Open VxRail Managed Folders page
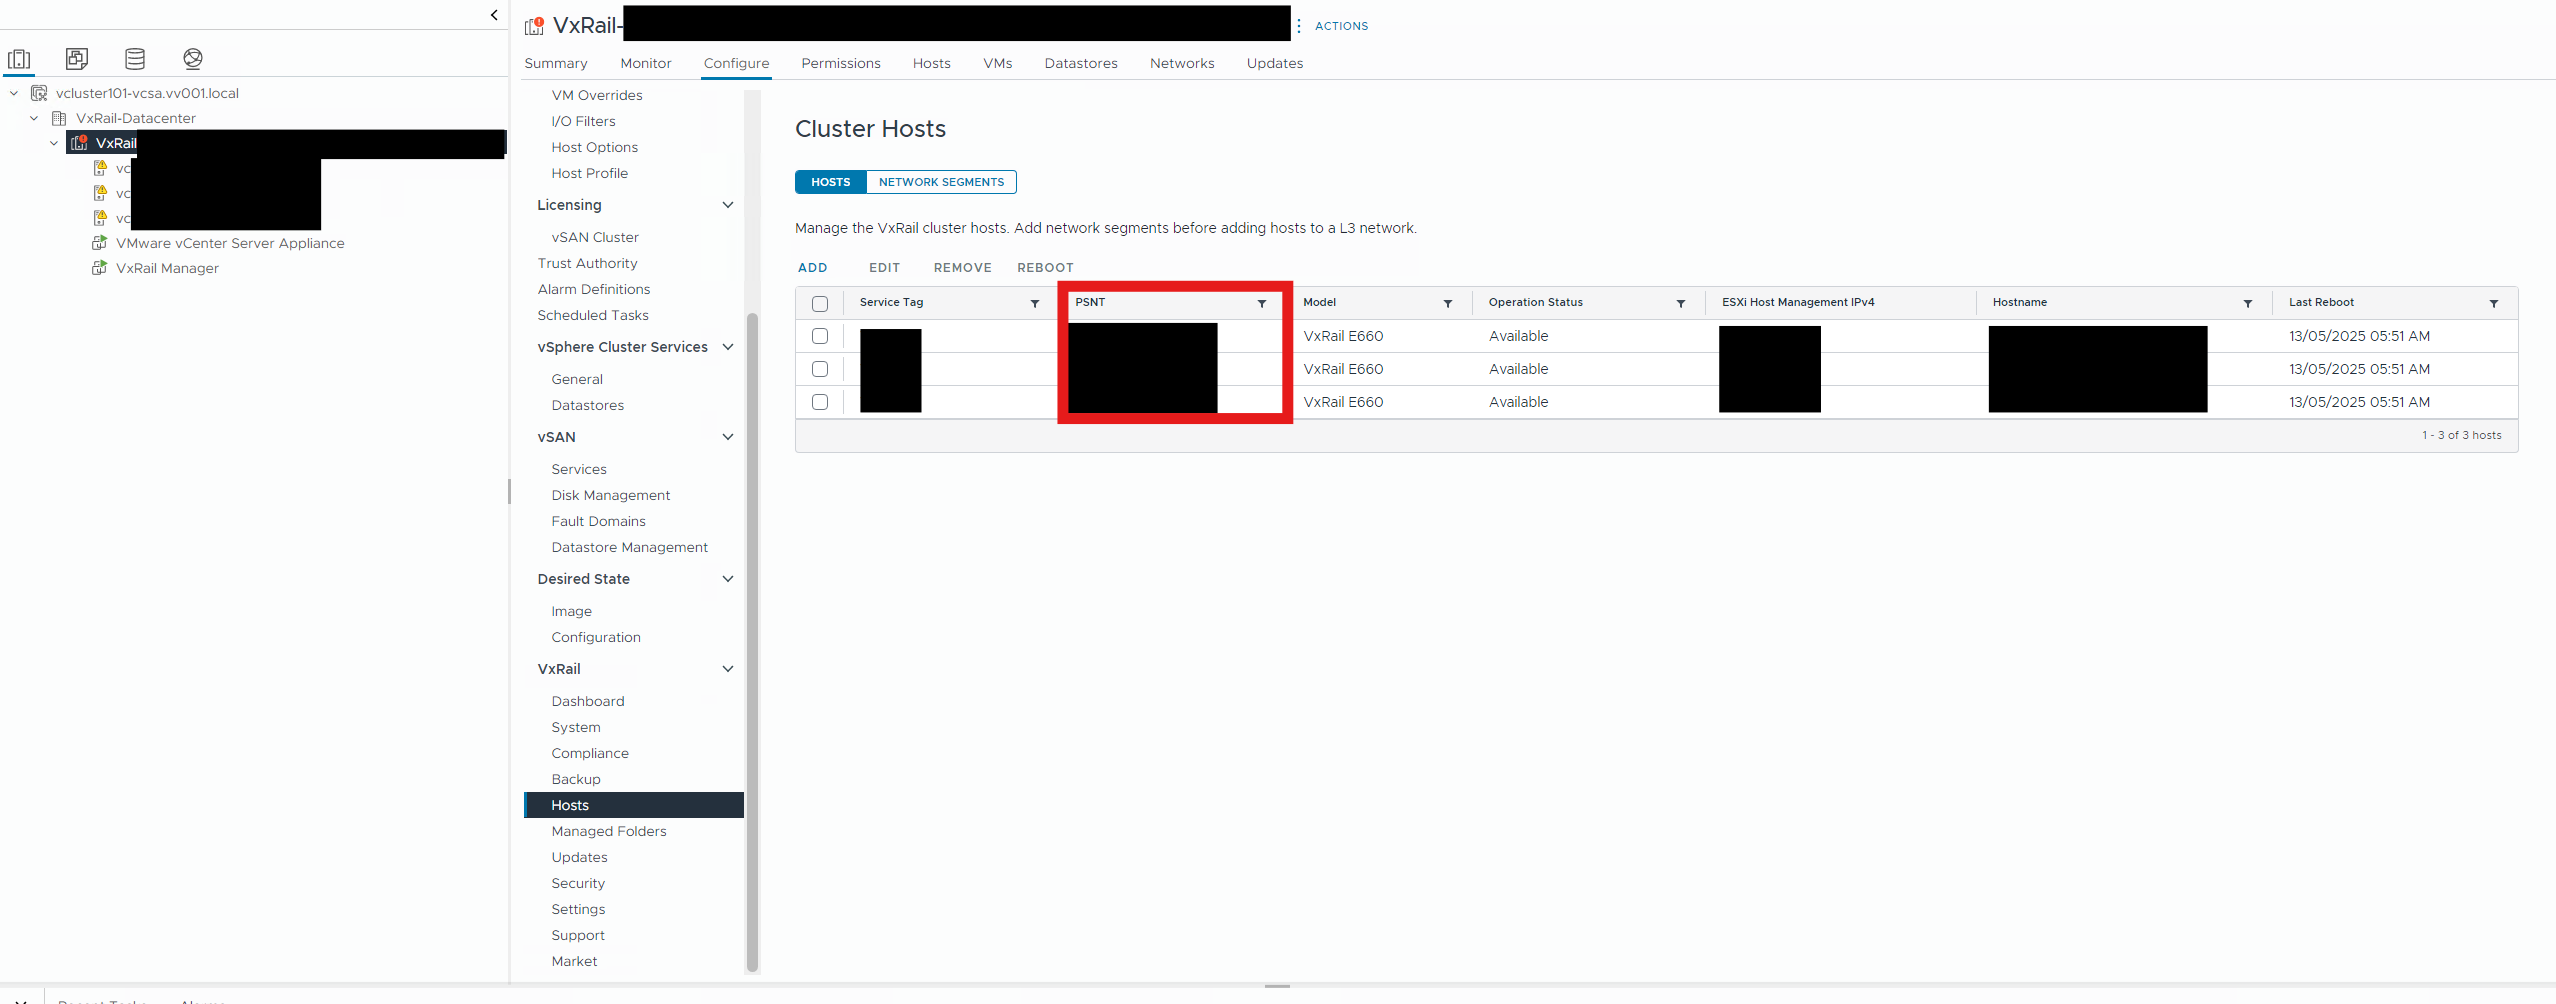The image size is (2556, 1004). coord(609,831)
